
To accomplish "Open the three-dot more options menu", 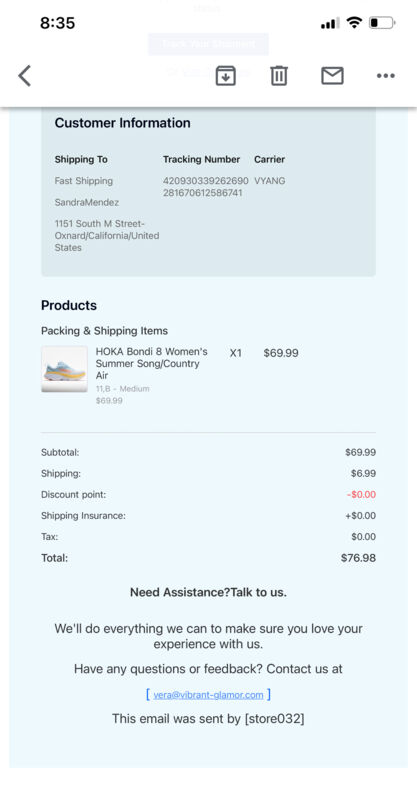I will point(385,76).
